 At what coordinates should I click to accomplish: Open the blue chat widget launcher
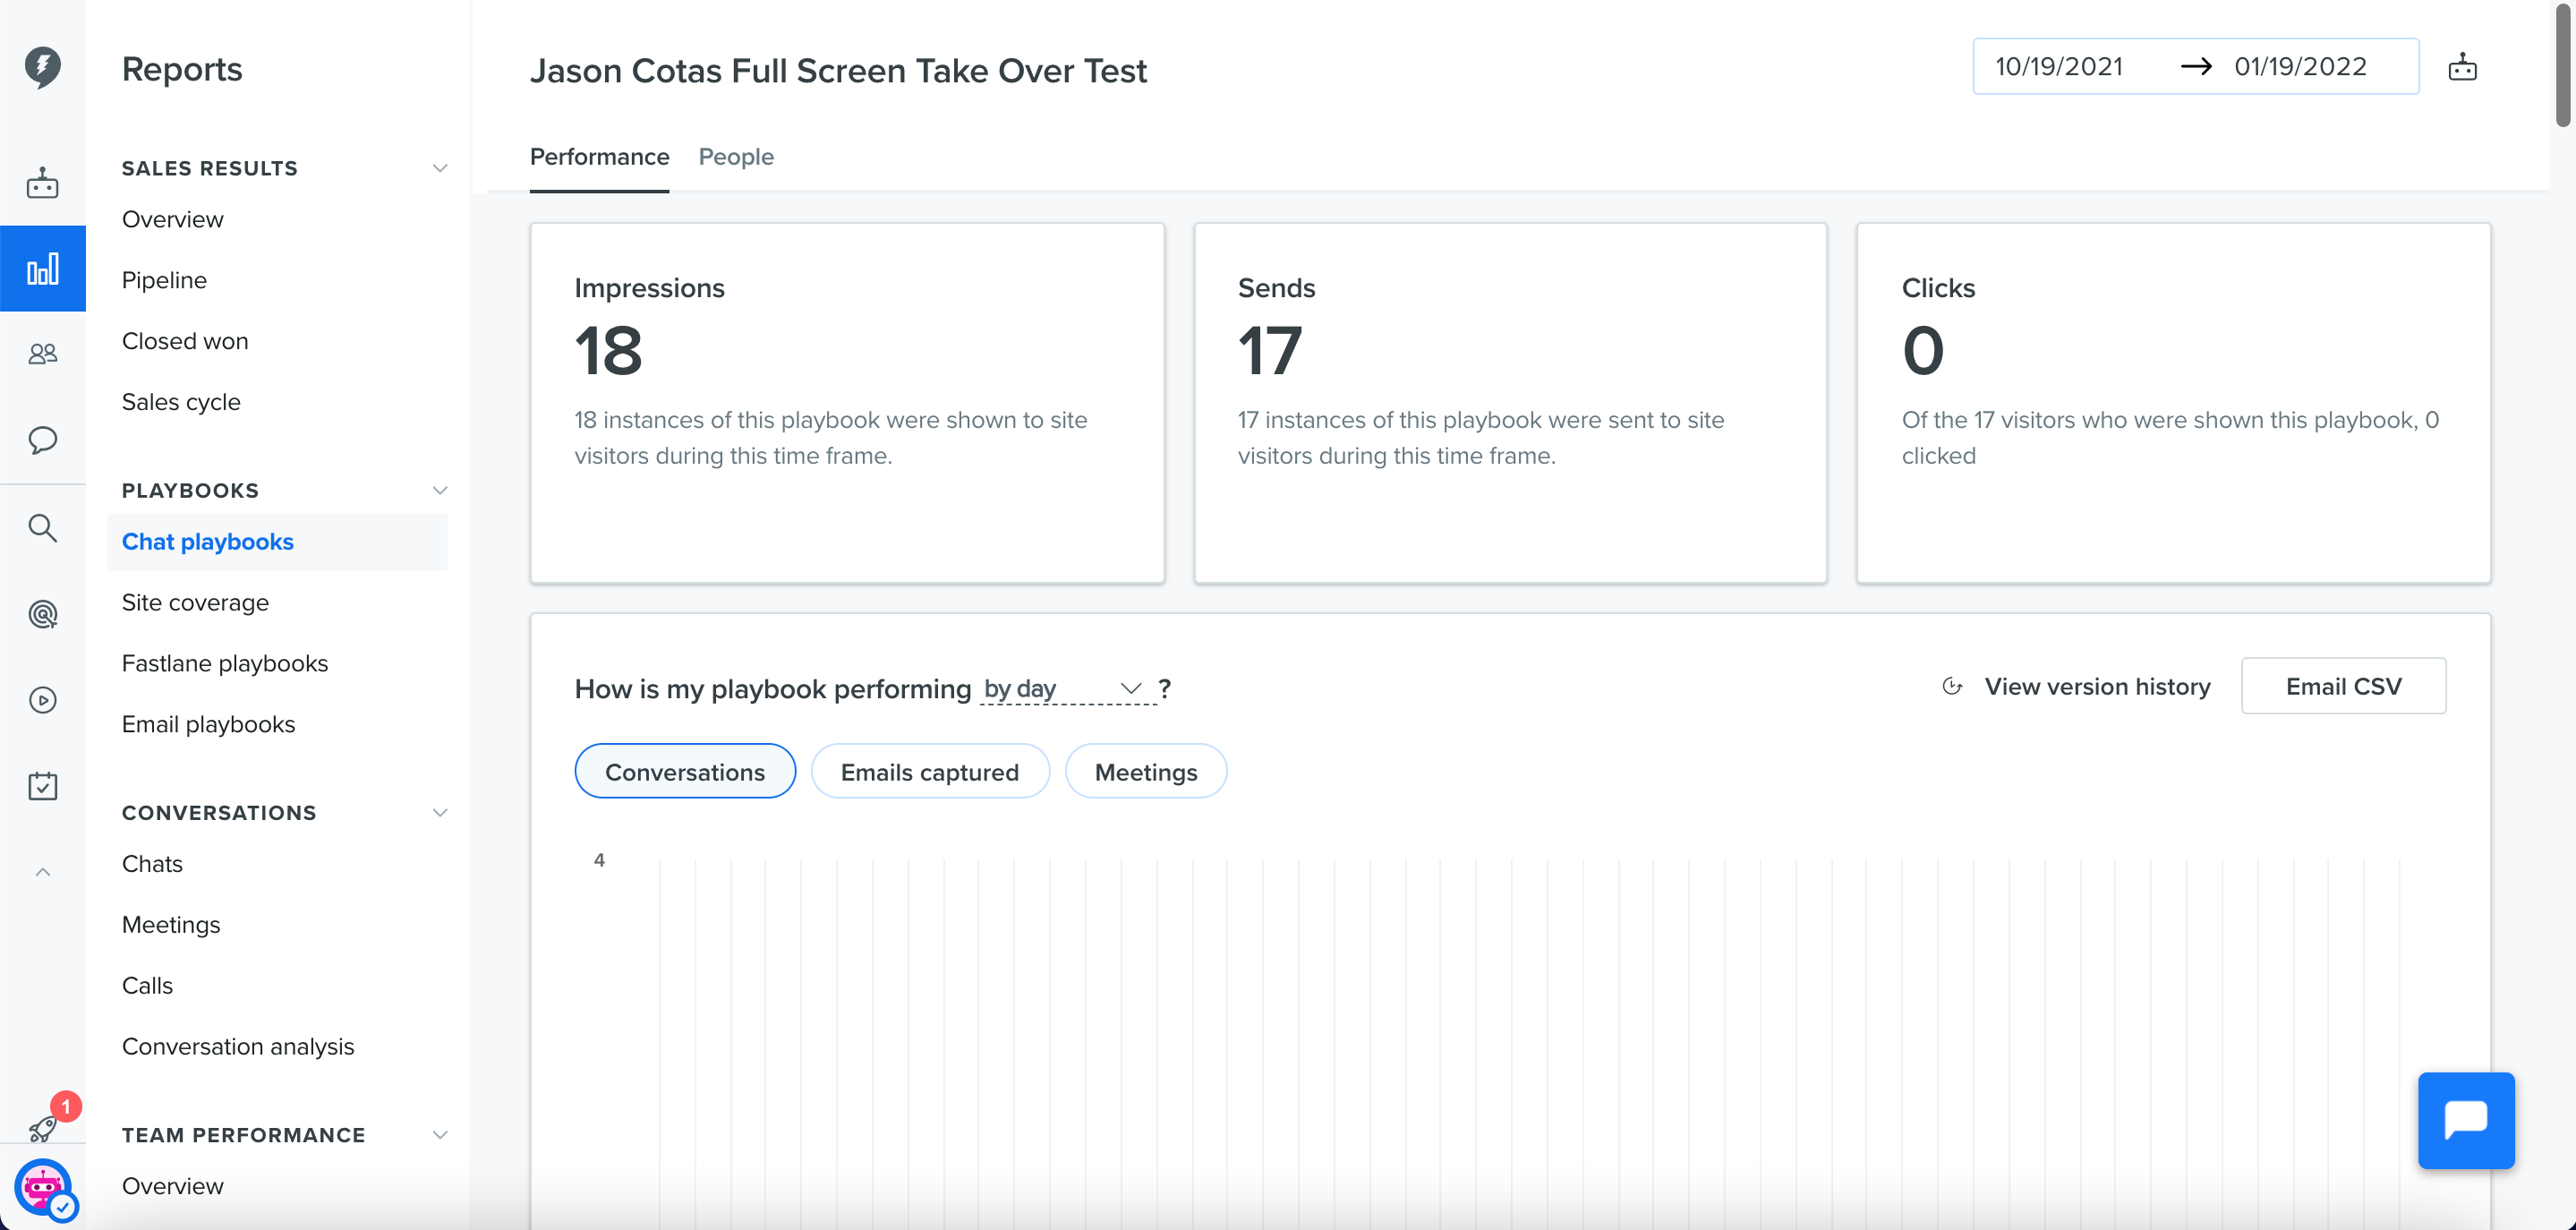tap(2466, 1121)
